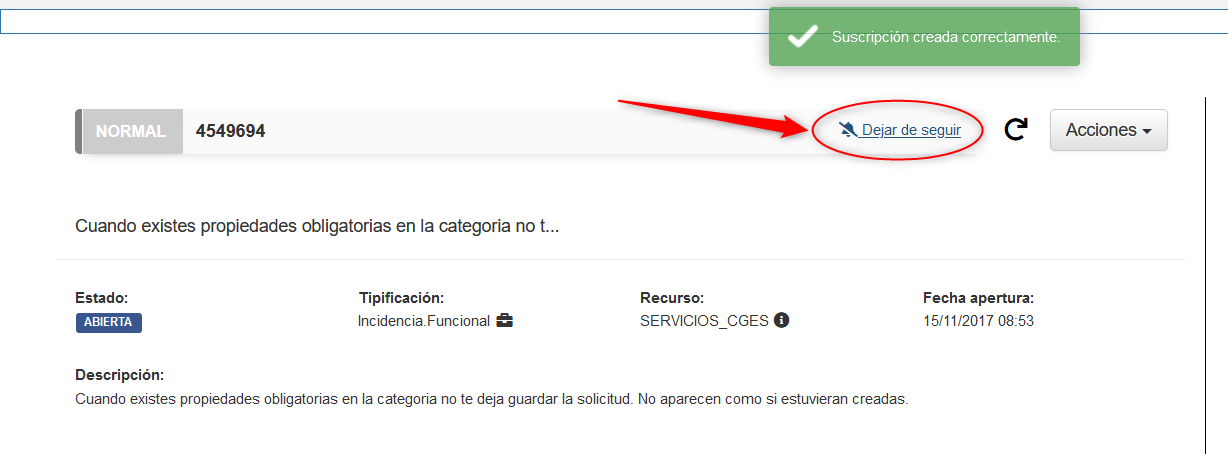The height and width of the screenshot is (454, 1228).
Task: Click the Estado field label
Action: [x=102, y=297]
